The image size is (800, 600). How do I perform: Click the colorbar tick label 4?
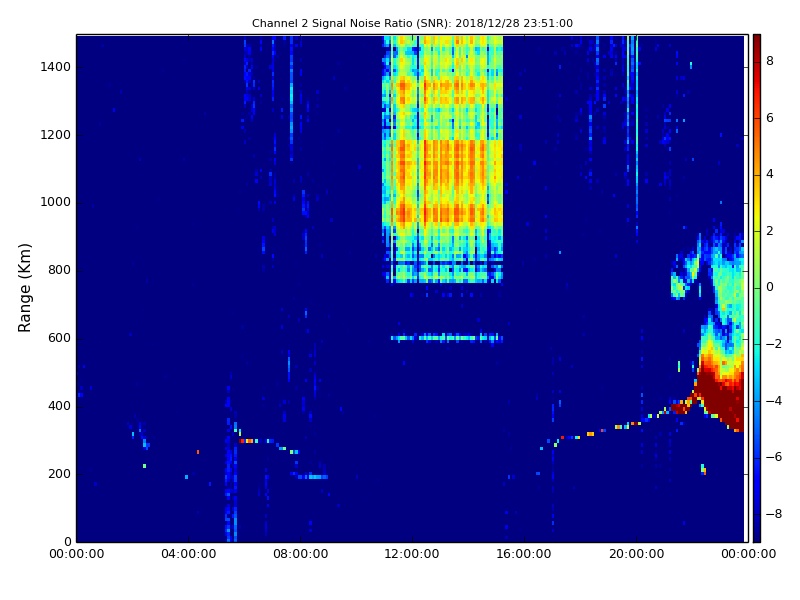(770, 174)
